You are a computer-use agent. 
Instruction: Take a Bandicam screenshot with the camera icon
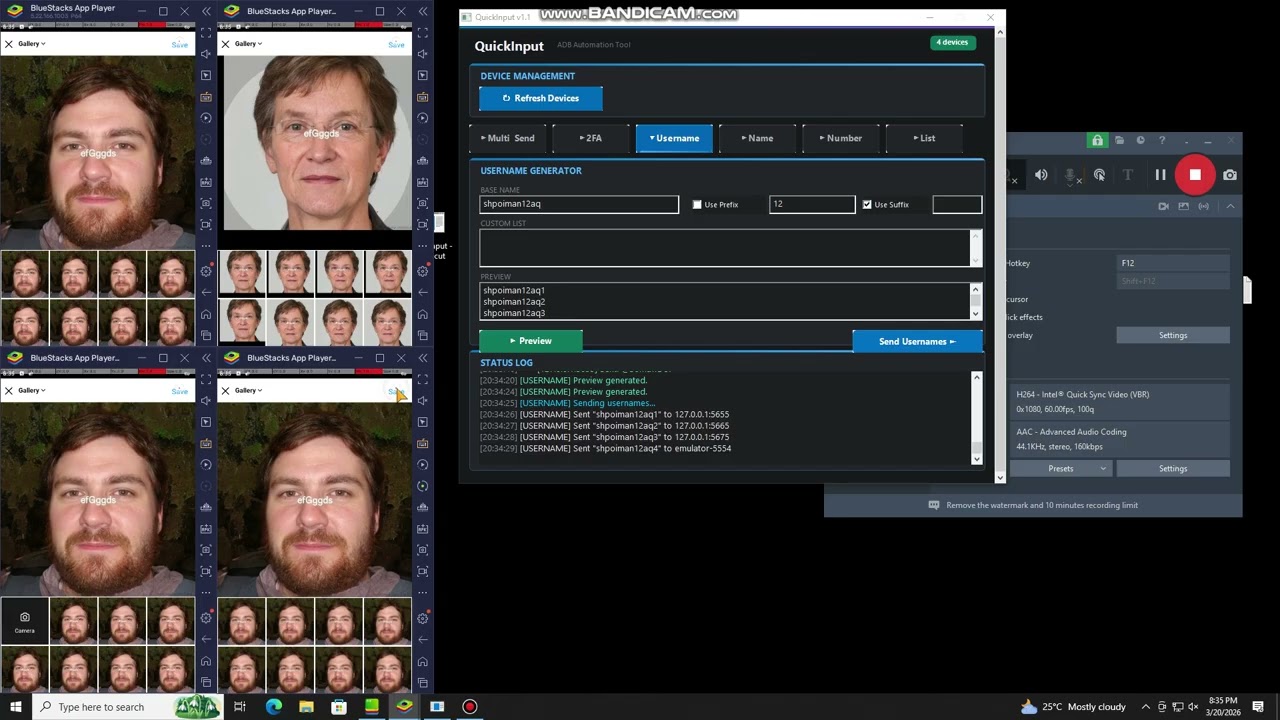click(x=1230, y=175)
